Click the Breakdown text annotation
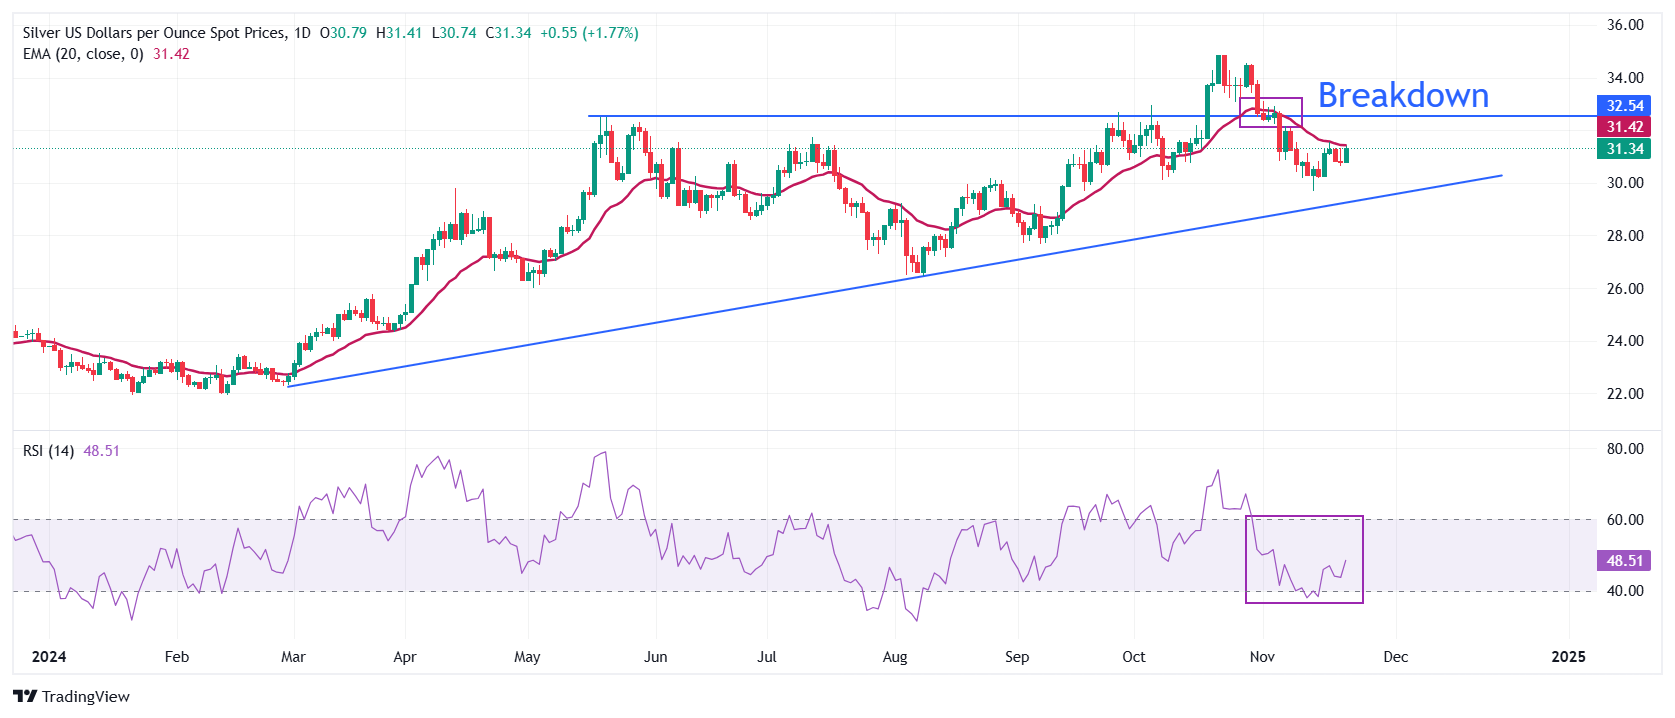This screenshot has height=718, width=1675. pyautogui.click(x=1403, y=95)
